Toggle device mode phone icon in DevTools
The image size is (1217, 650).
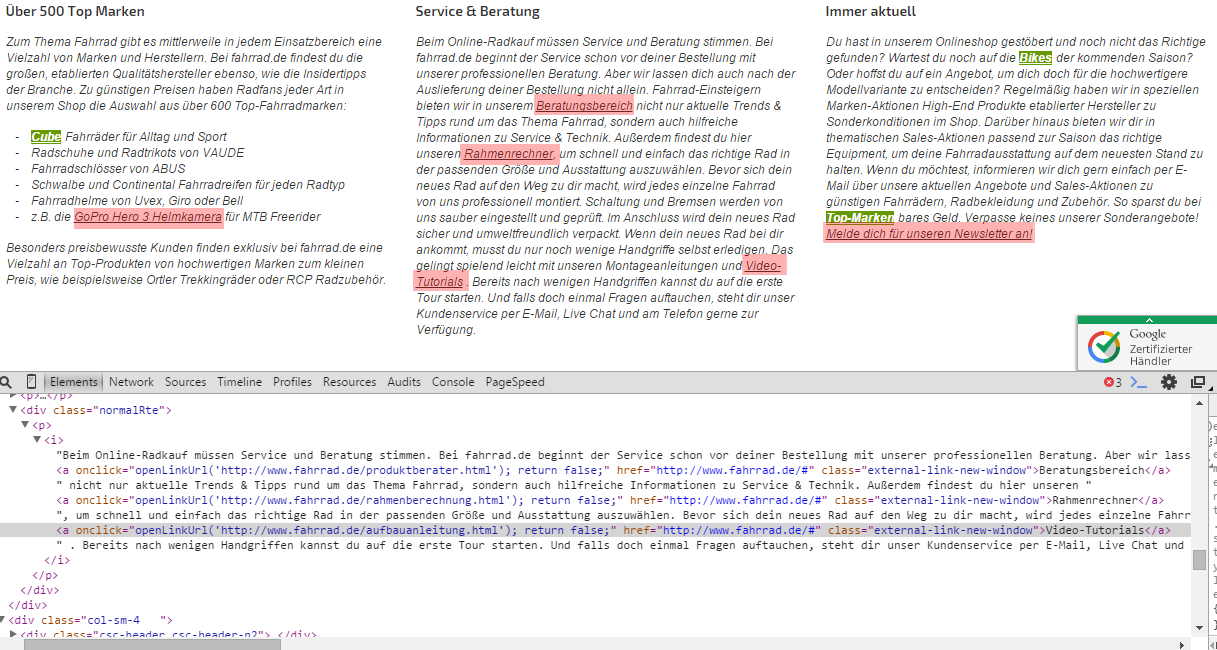point(32,382)
